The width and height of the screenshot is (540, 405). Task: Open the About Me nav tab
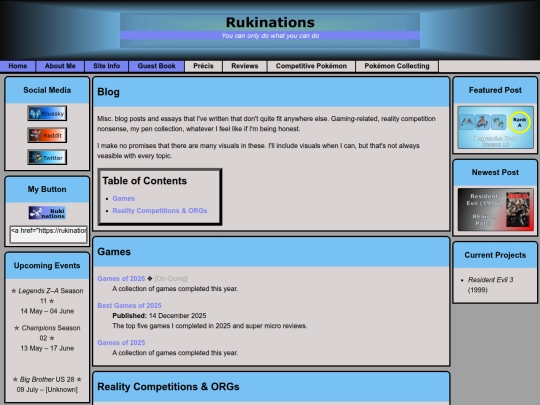[60, 66]
